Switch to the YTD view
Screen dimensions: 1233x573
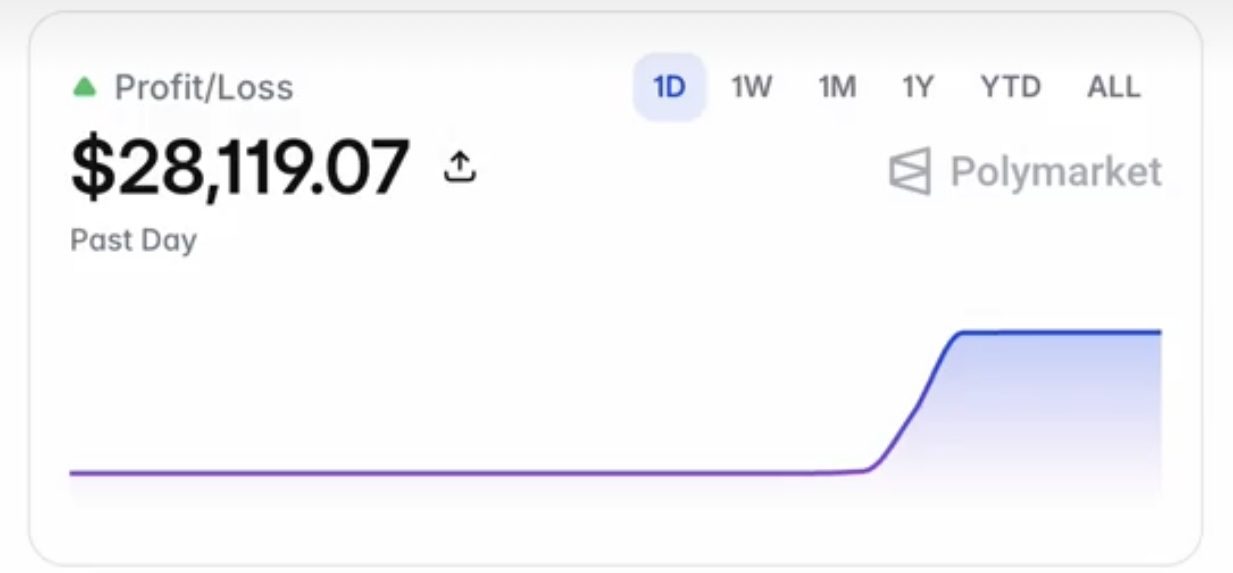tap(1010, 87)
